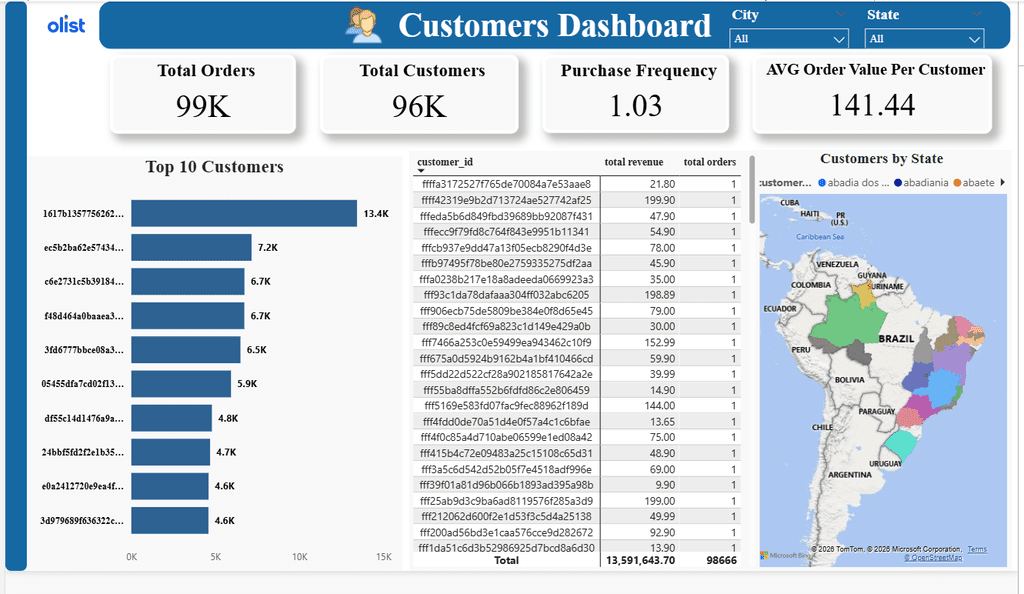Image resolution: width=1024 pixels, height=594 pixels.
Task: Open the City dropdown filter
Action: (789, 39)
